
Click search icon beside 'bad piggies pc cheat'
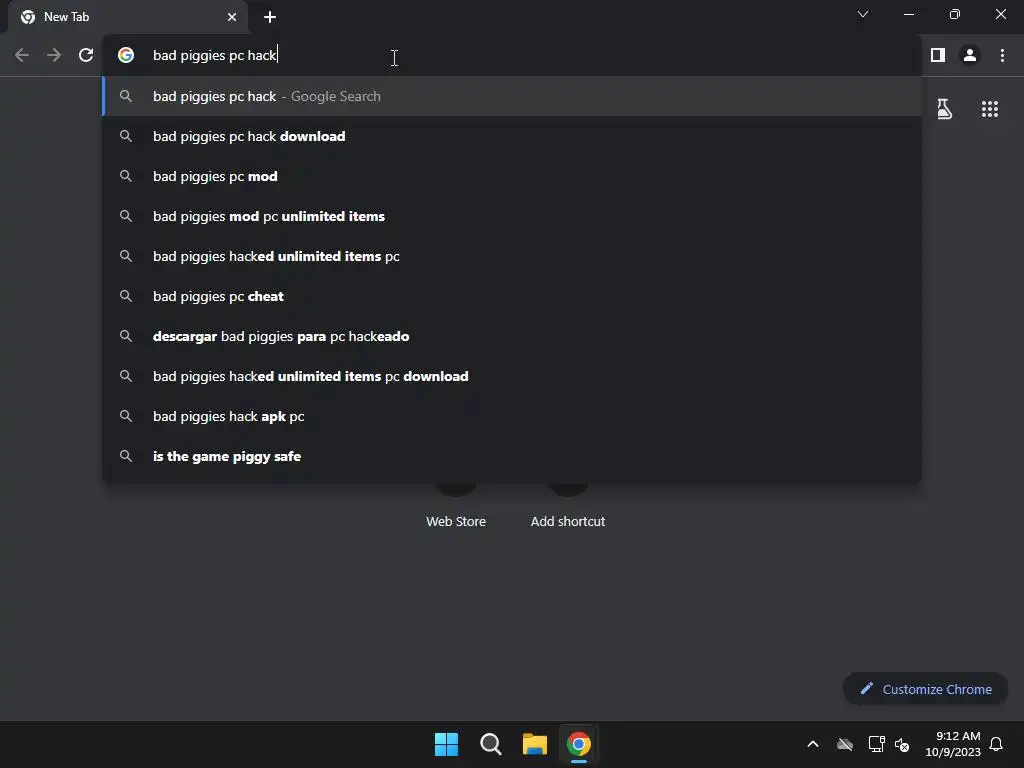pos(126,296)
